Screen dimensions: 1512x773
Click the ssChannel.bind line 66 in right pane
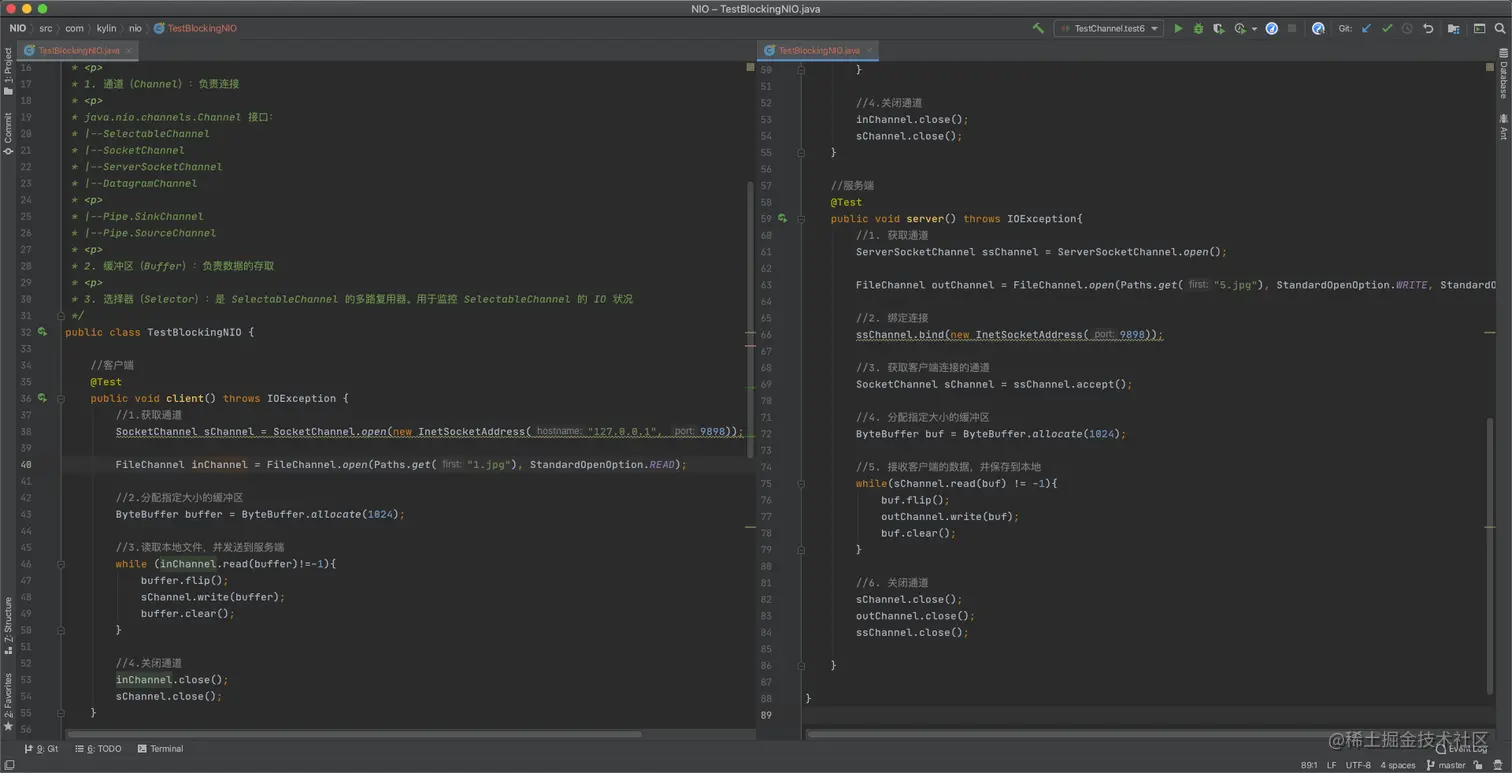[1010, 335]
